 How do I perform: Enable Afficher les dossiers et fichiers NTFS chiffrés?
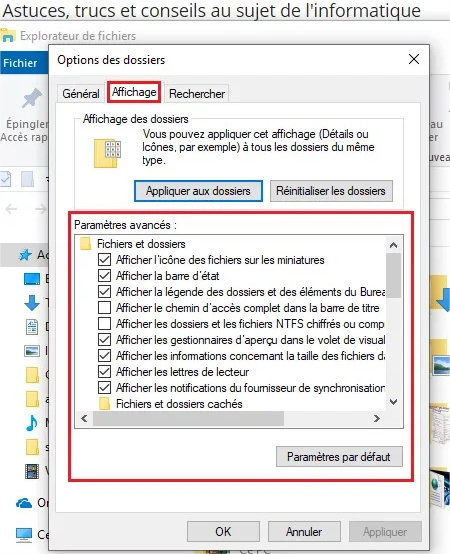point(104,323)
